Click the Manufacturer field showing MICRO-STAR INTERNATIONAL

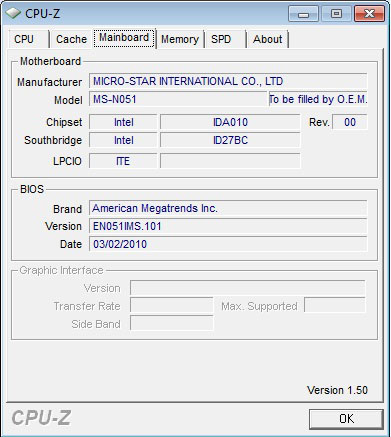228,81
